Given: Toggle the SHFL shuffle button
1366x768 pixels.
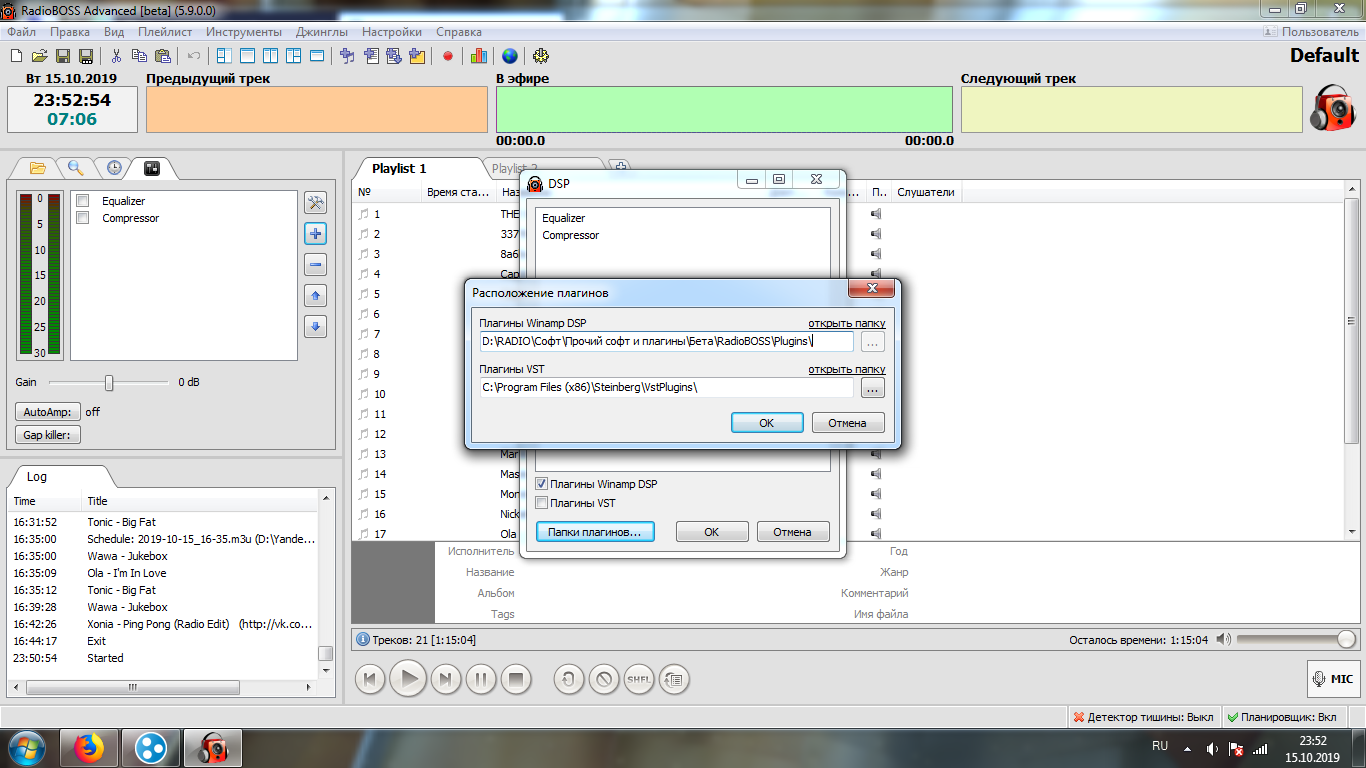Looking at the screenshot, I should [x=639, y=680].
